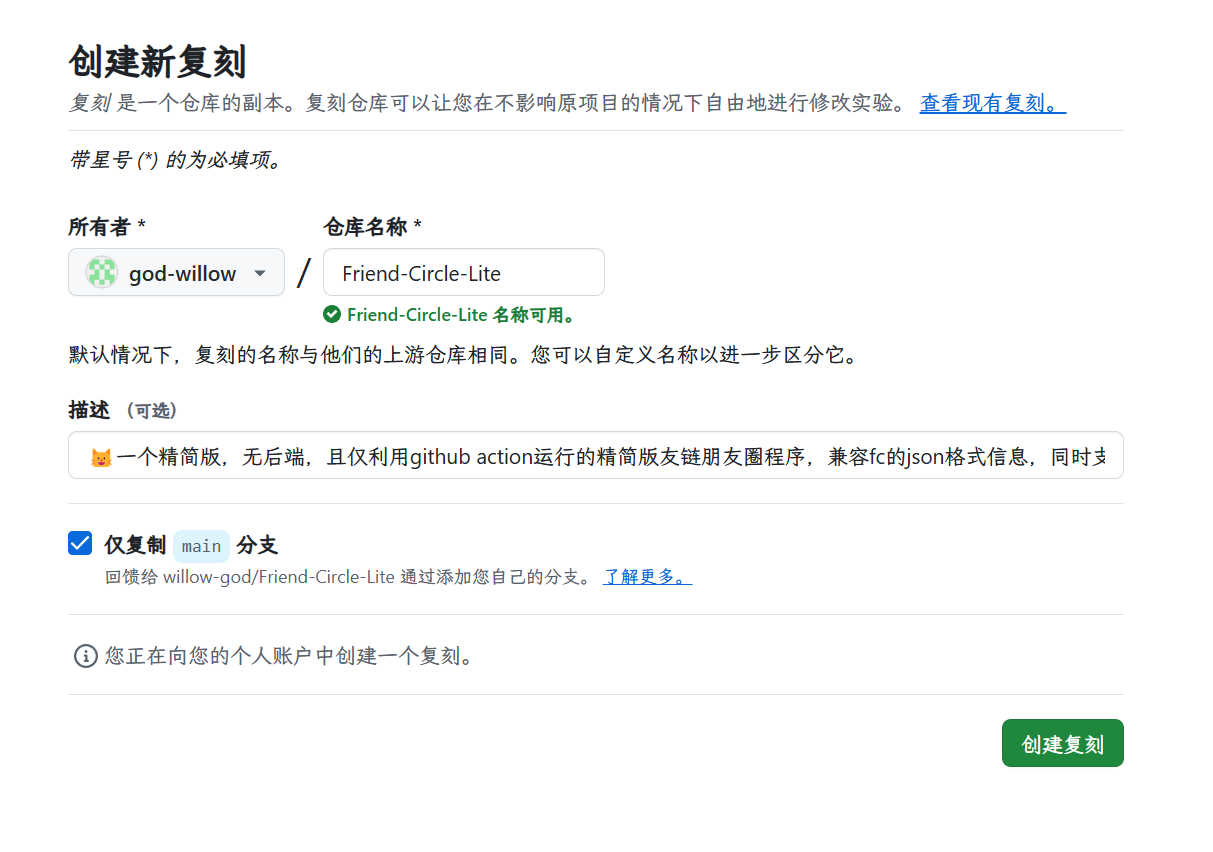Focus the repository name field Friend-Circle-Lite

pos(463,273)
